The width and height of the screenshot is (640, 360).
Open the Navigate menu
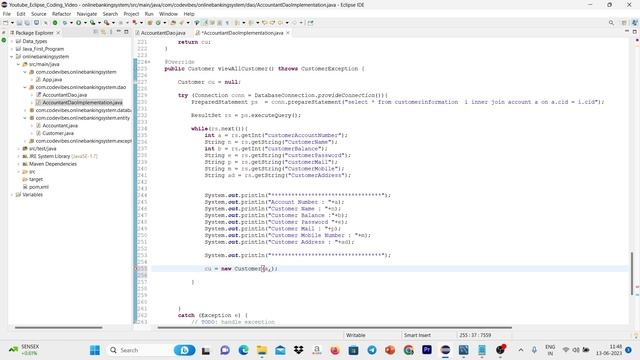pyautogui.click(x=87, y=14)
